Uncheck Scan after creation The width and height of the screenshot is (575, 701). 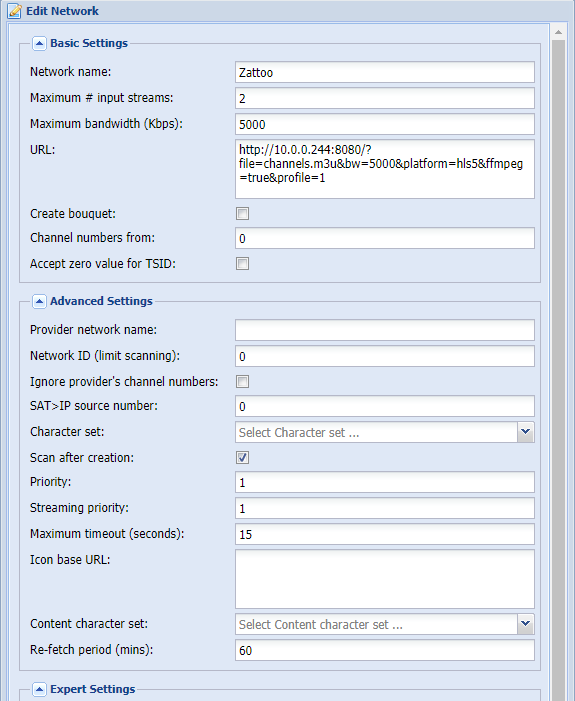(x=242, y=458)
